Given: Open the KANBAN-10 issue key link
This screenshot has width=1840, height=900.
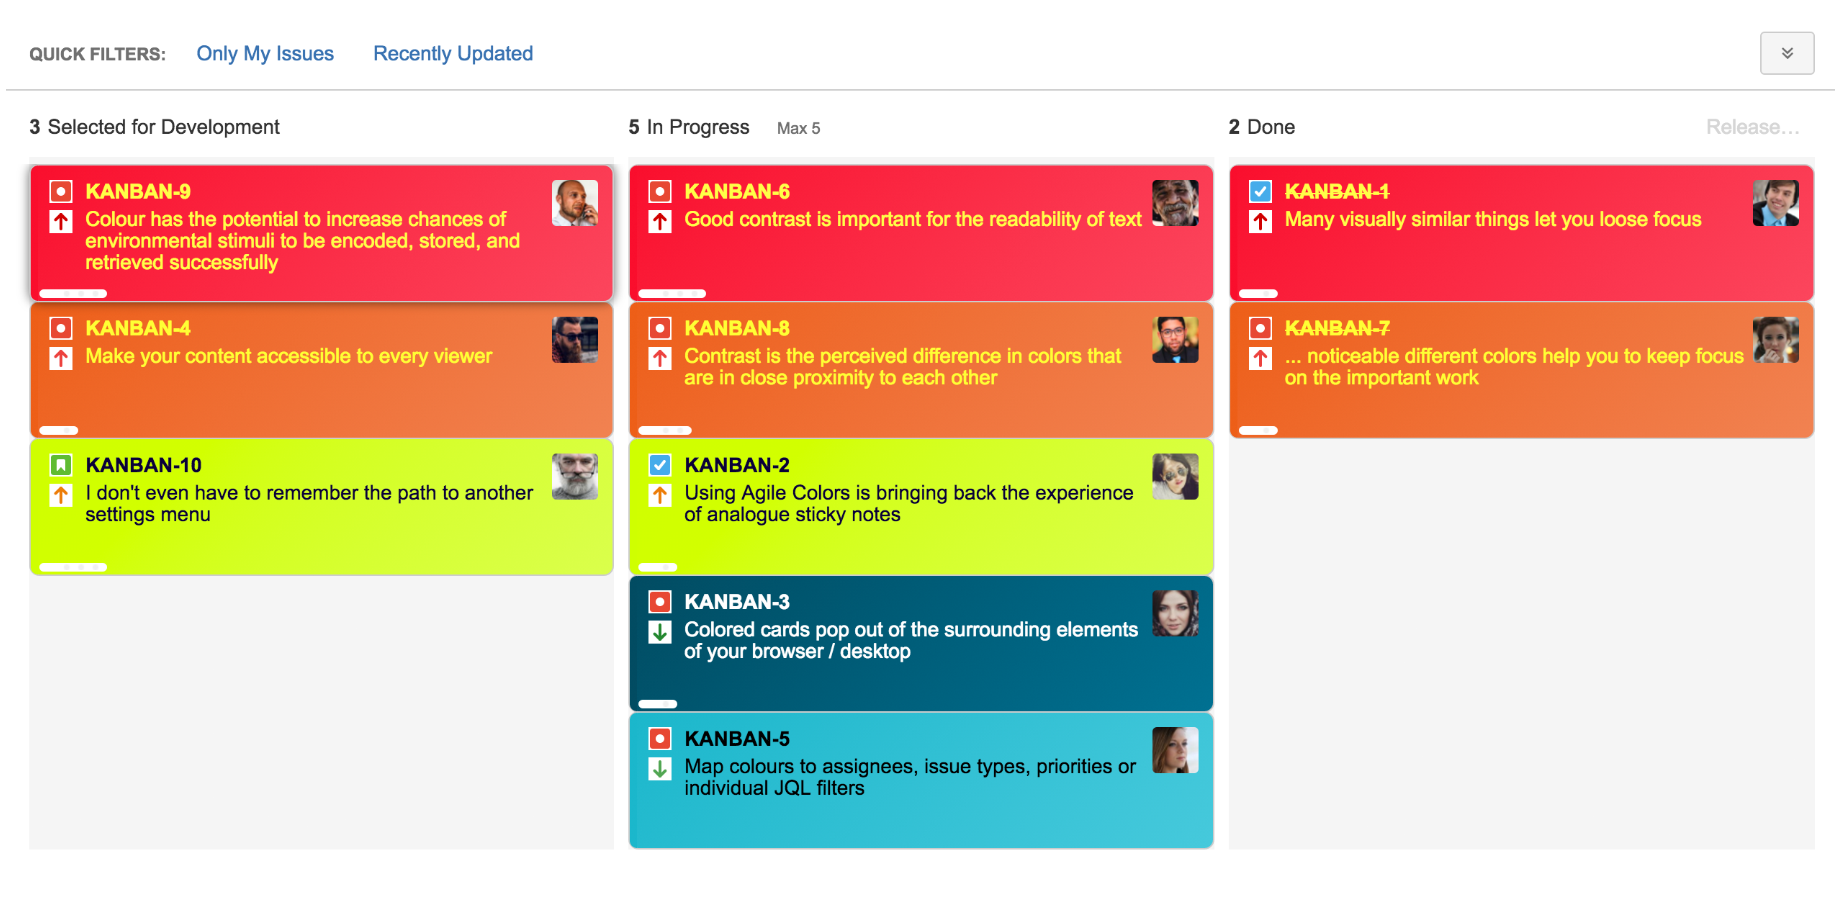Looking at the screenshot, I should click(143, 465).
